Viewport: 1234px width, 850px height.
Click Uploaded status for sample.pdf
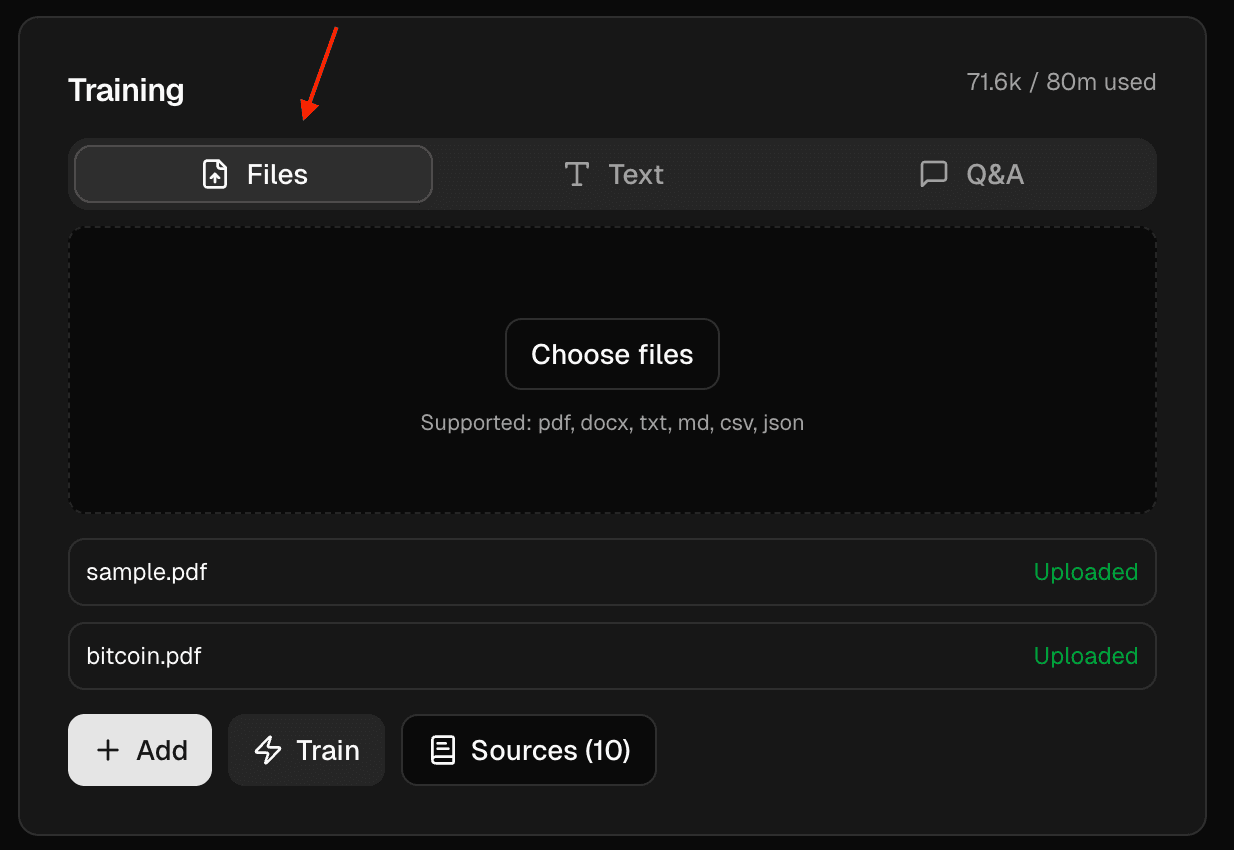tap(1085, 573)
